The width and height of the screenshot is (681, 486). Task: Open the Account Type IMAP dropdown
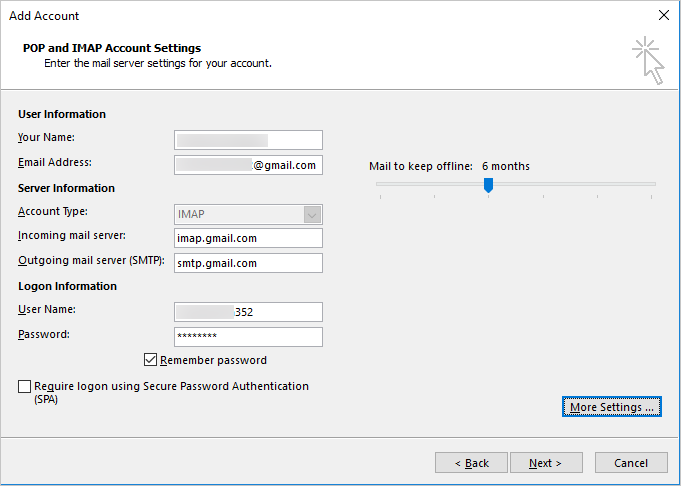tap(312, 214)
